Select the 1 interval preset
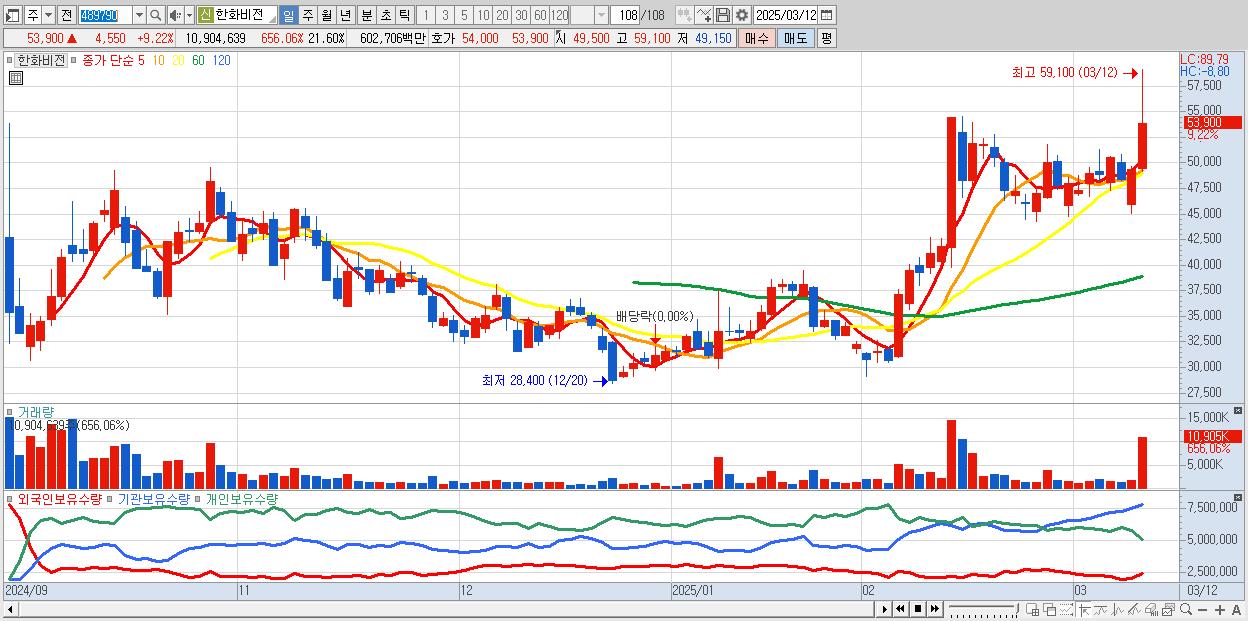 pyautogui.click(x=425, y=15)
